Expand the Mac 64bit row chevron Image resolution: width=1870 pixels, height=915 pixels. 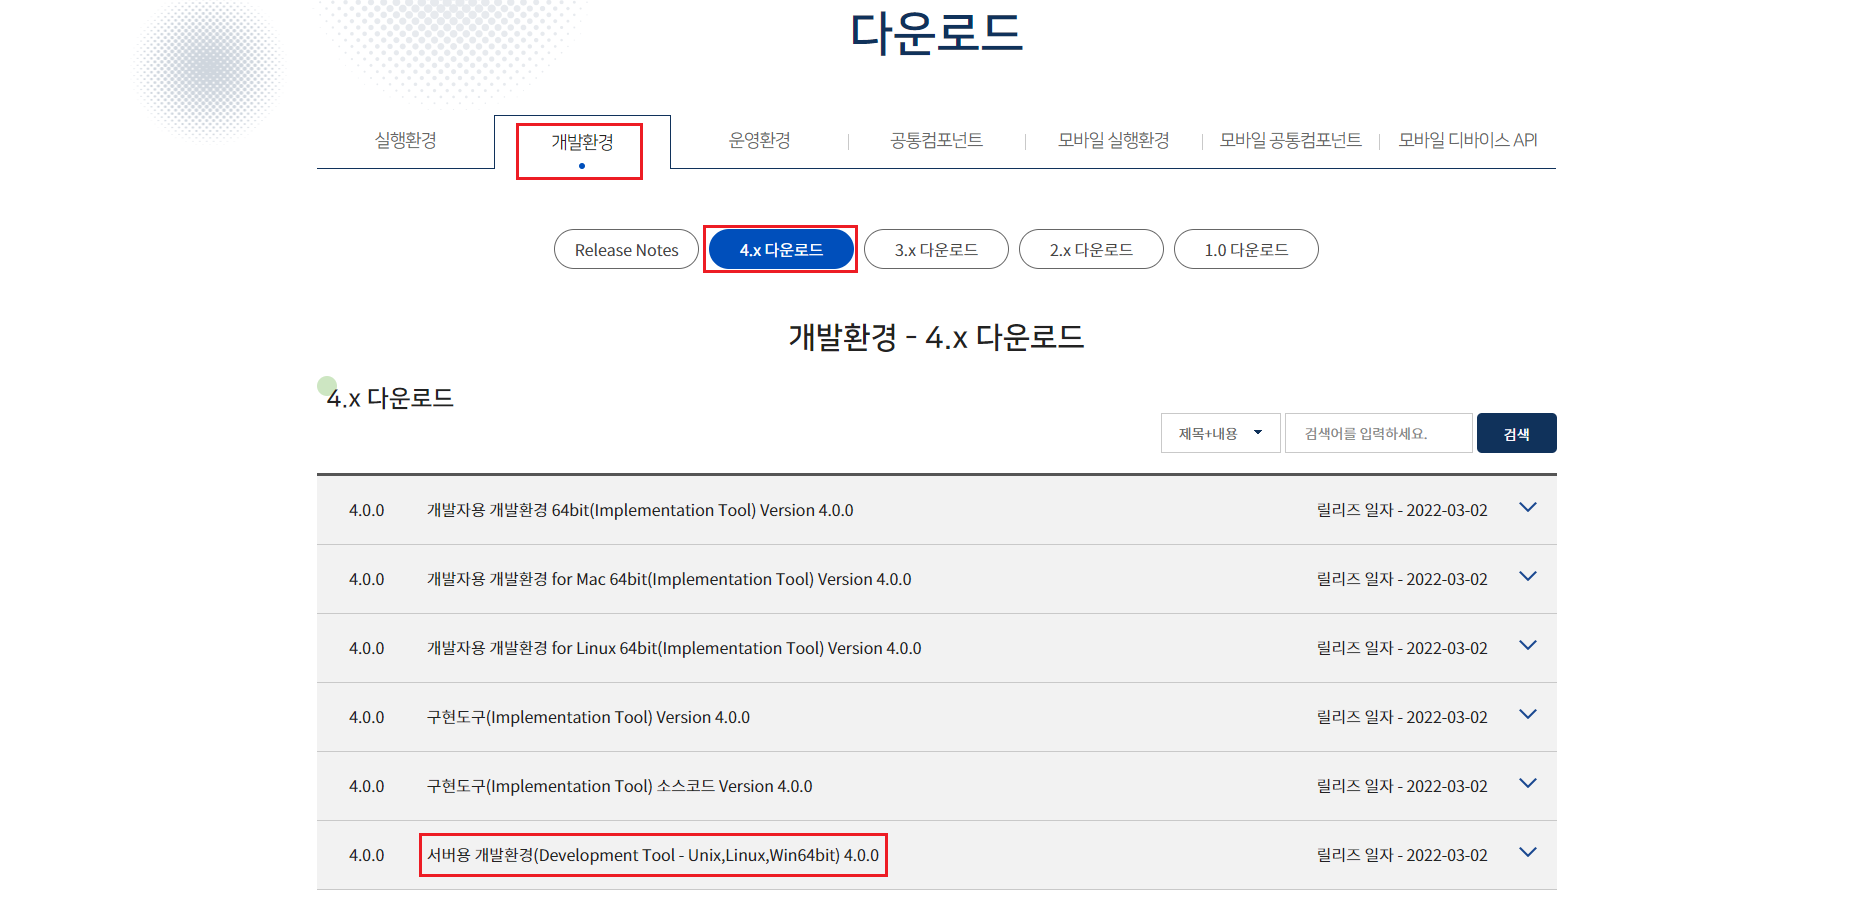(x=1527, y=577)
